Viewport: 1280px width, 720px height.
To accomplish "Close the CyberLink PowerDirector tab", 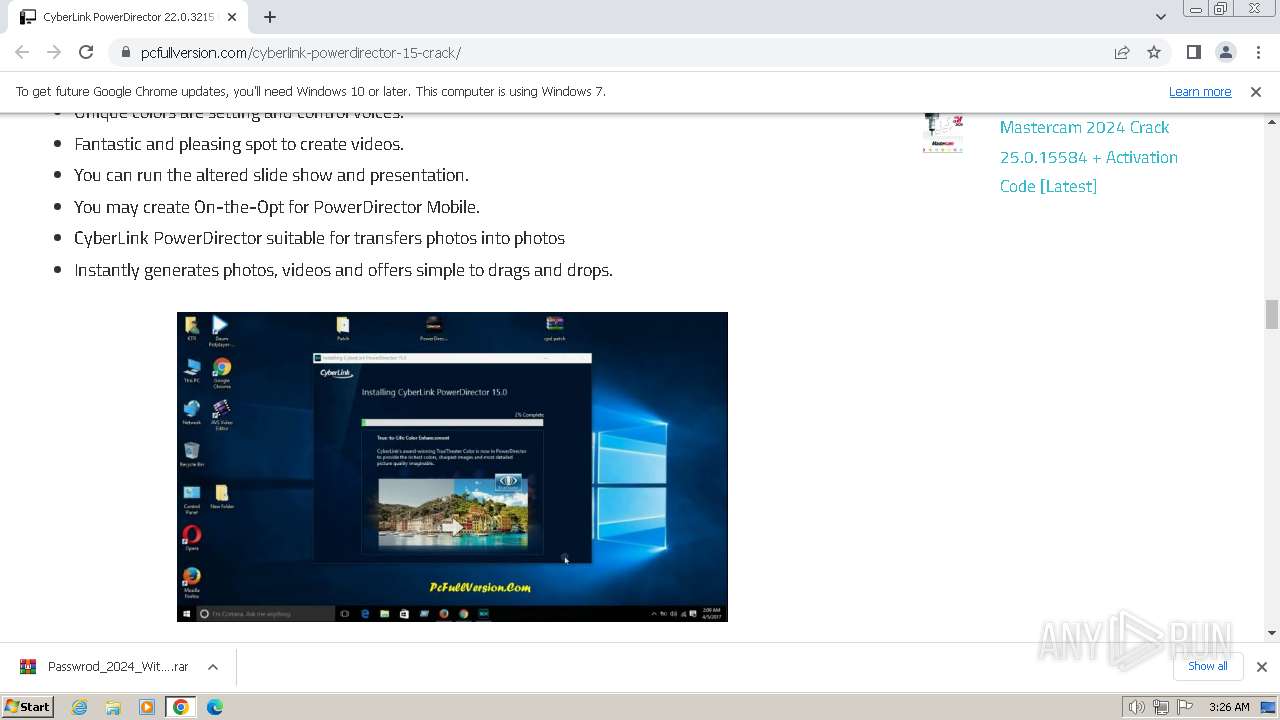I will click(x=233, y=17).
